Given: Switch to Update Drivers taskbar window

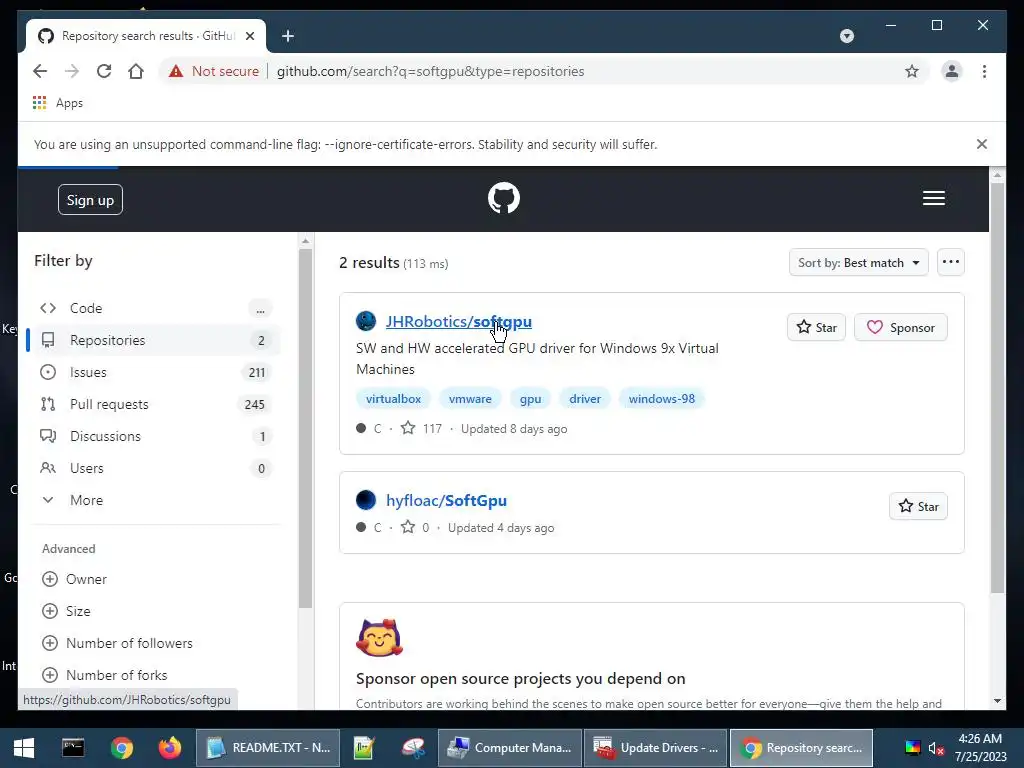Looking at the screenshot, I should pos(655,748).
